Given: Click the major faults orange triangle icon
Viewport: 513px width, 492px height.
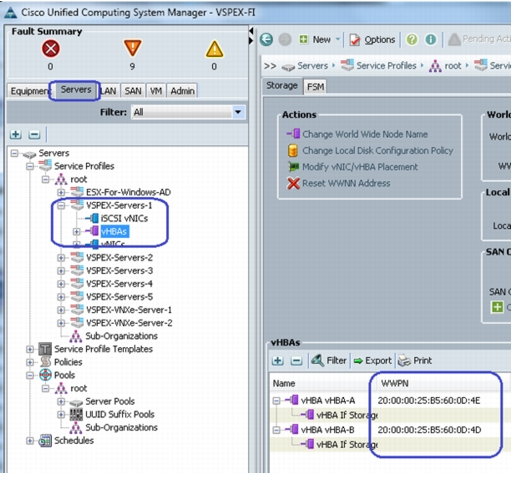Looking at the screenshot, I should (x=132, y=48).
